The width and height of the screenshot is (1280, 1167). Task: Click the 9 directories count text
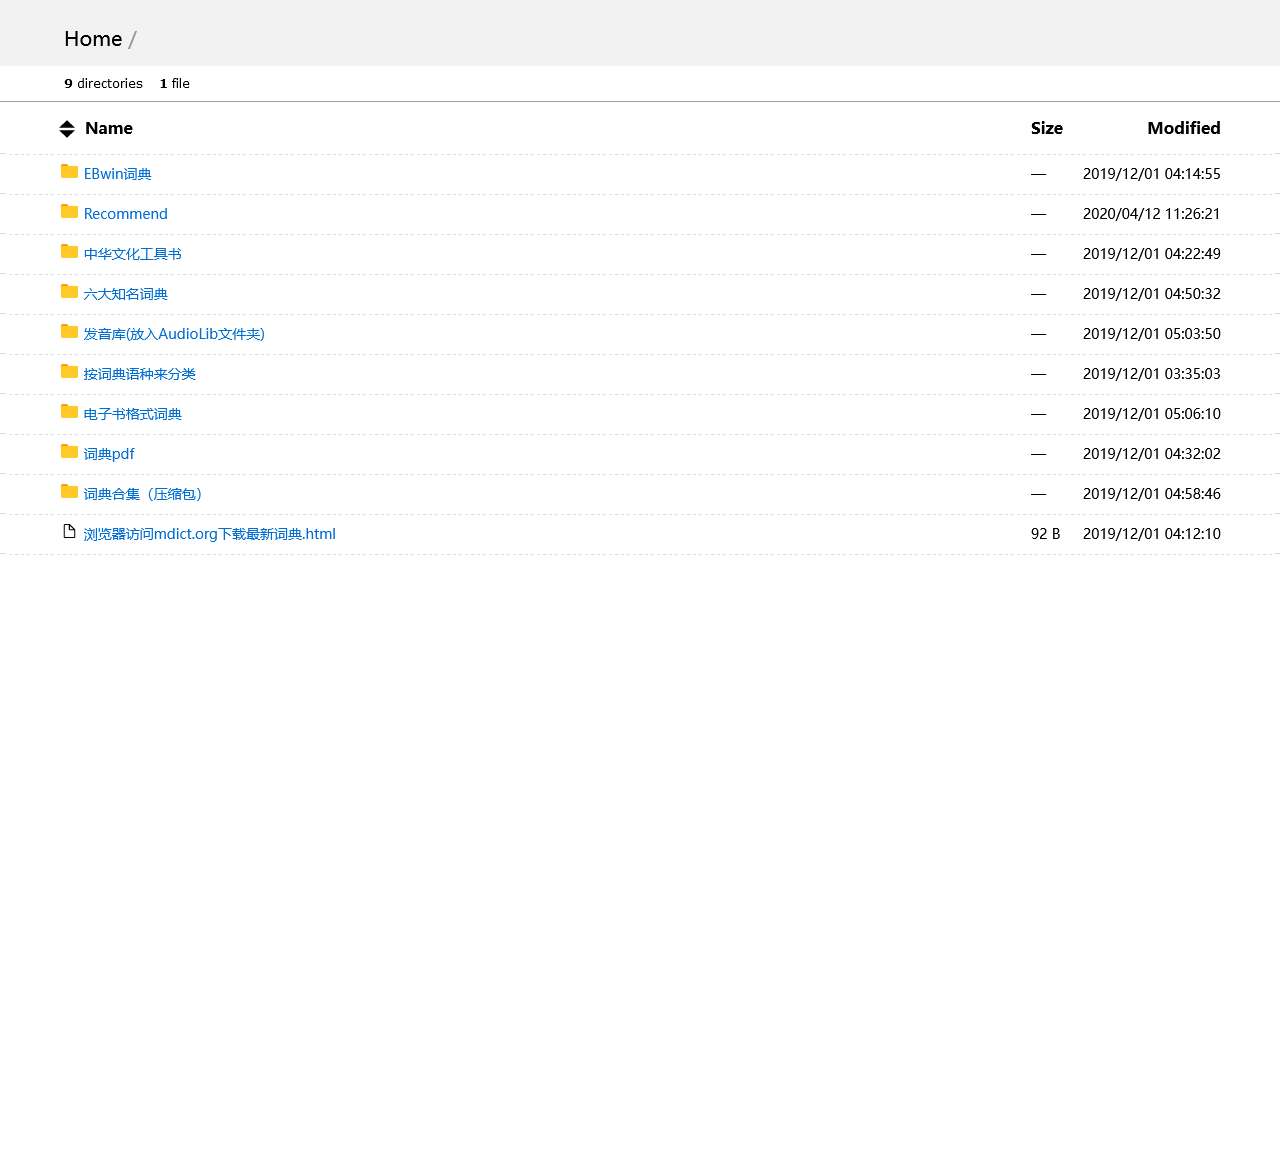[104, 84]
